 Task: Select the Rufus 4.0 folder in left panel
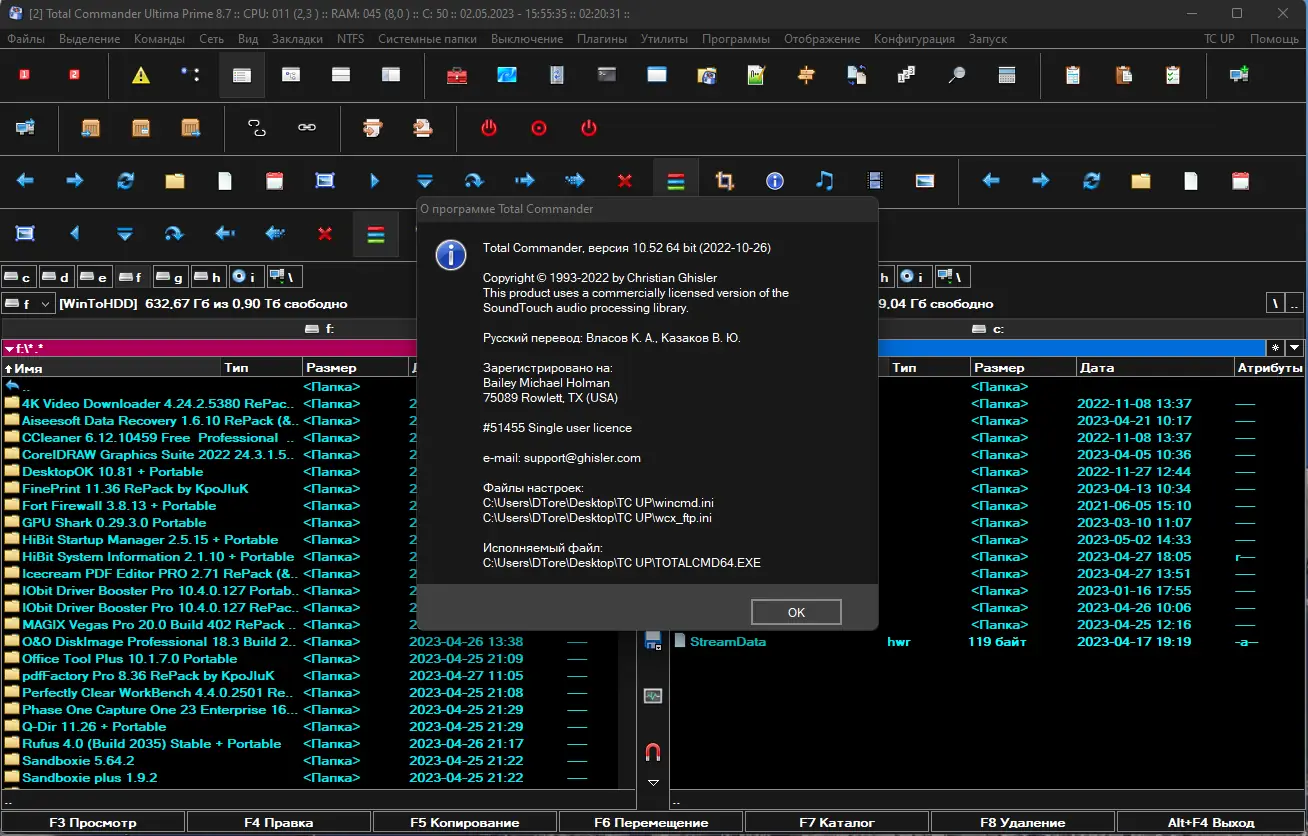tap(151, 744)
